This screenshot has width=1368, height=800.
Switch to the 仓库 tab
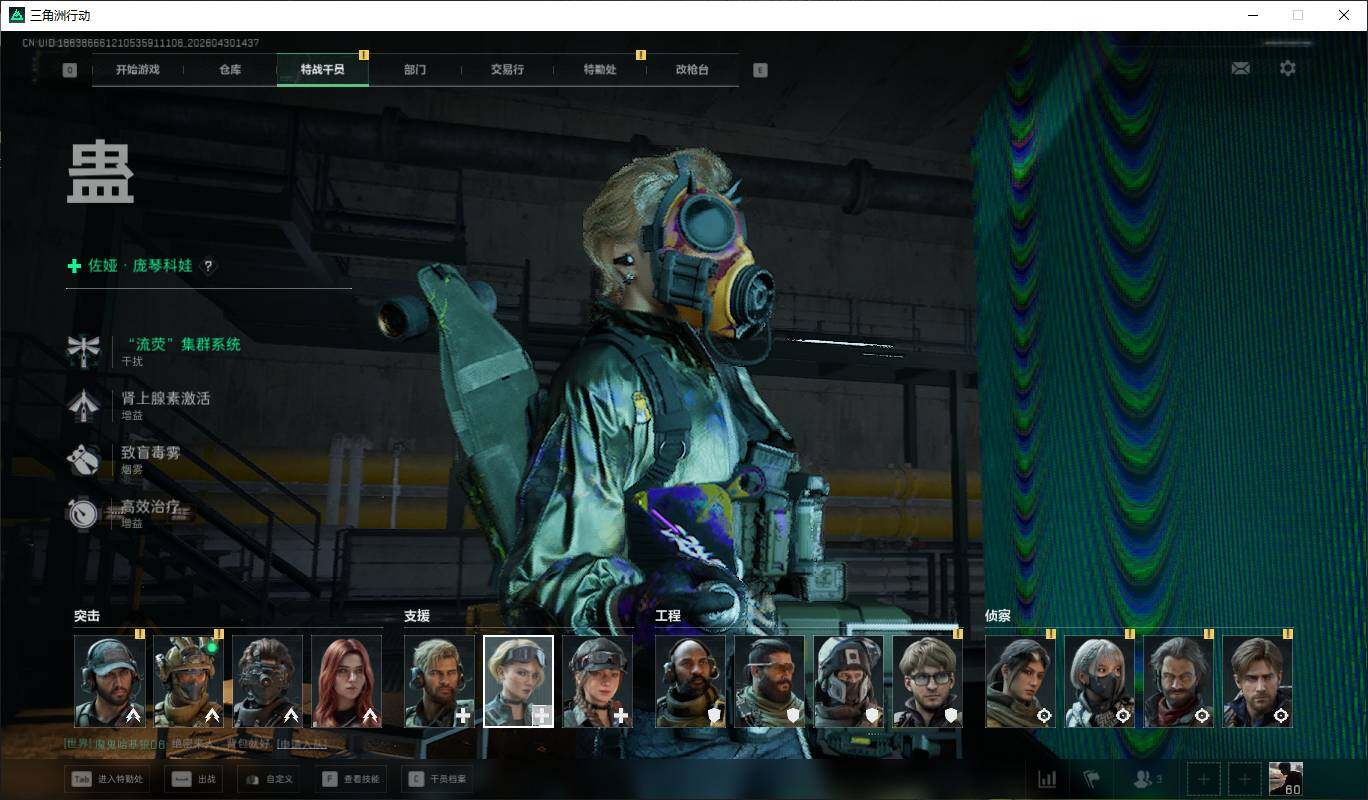230,70
